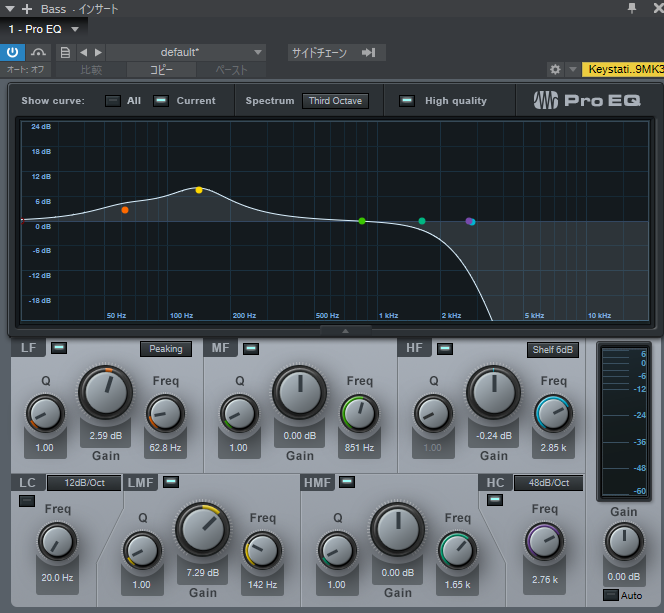Open the default preset dropdown
664x613 pixels.
186,52
